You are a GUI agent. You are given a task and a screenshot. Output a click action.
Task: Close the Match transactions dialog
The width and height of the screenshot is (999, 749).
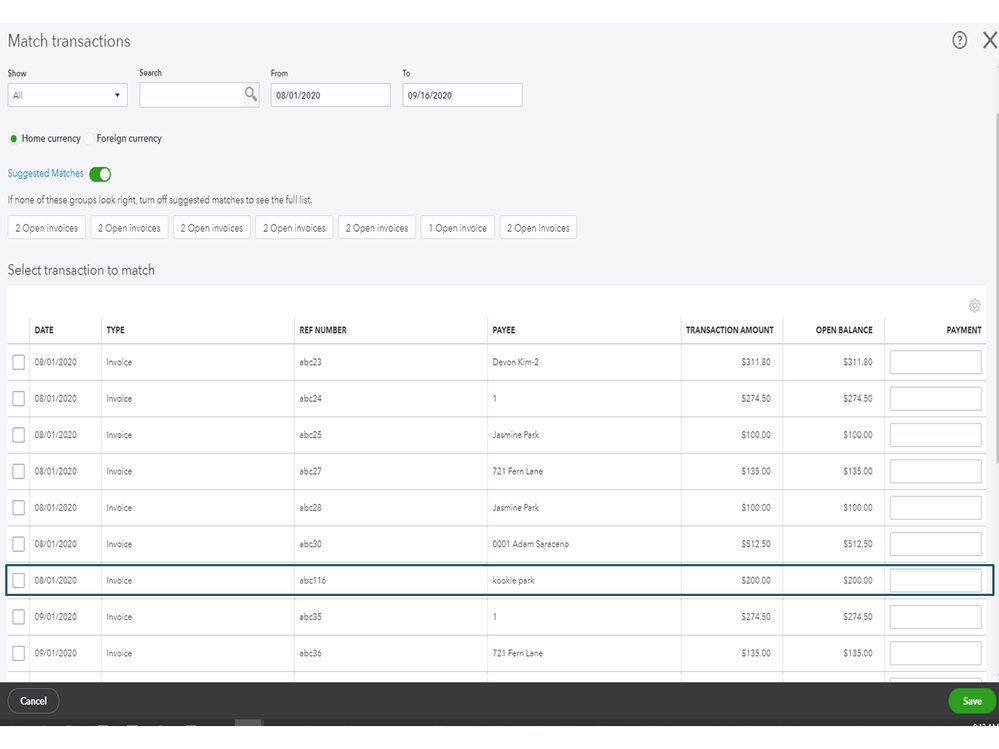[989, 41]
